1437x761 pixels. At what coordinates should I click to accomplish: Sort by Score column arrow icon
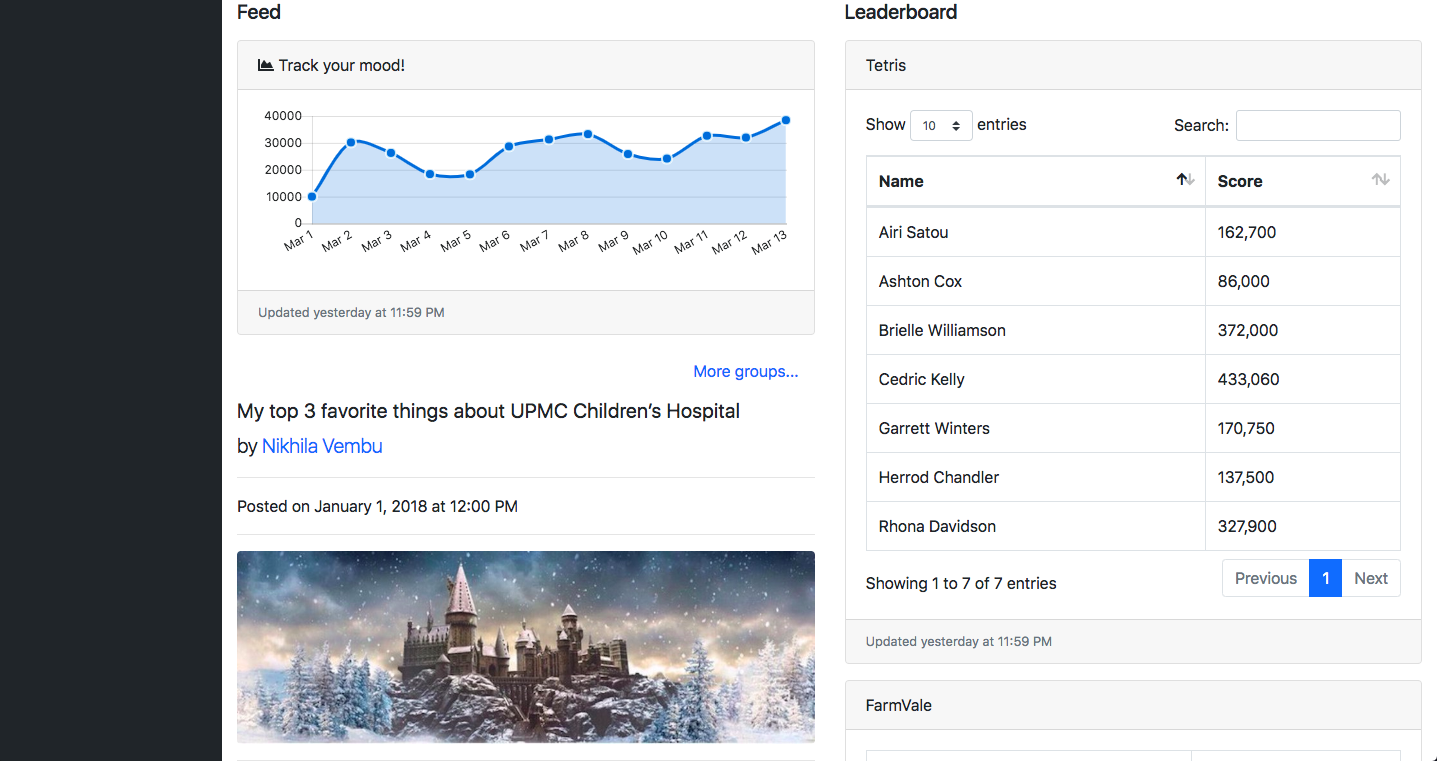[x=1380, y=180]
